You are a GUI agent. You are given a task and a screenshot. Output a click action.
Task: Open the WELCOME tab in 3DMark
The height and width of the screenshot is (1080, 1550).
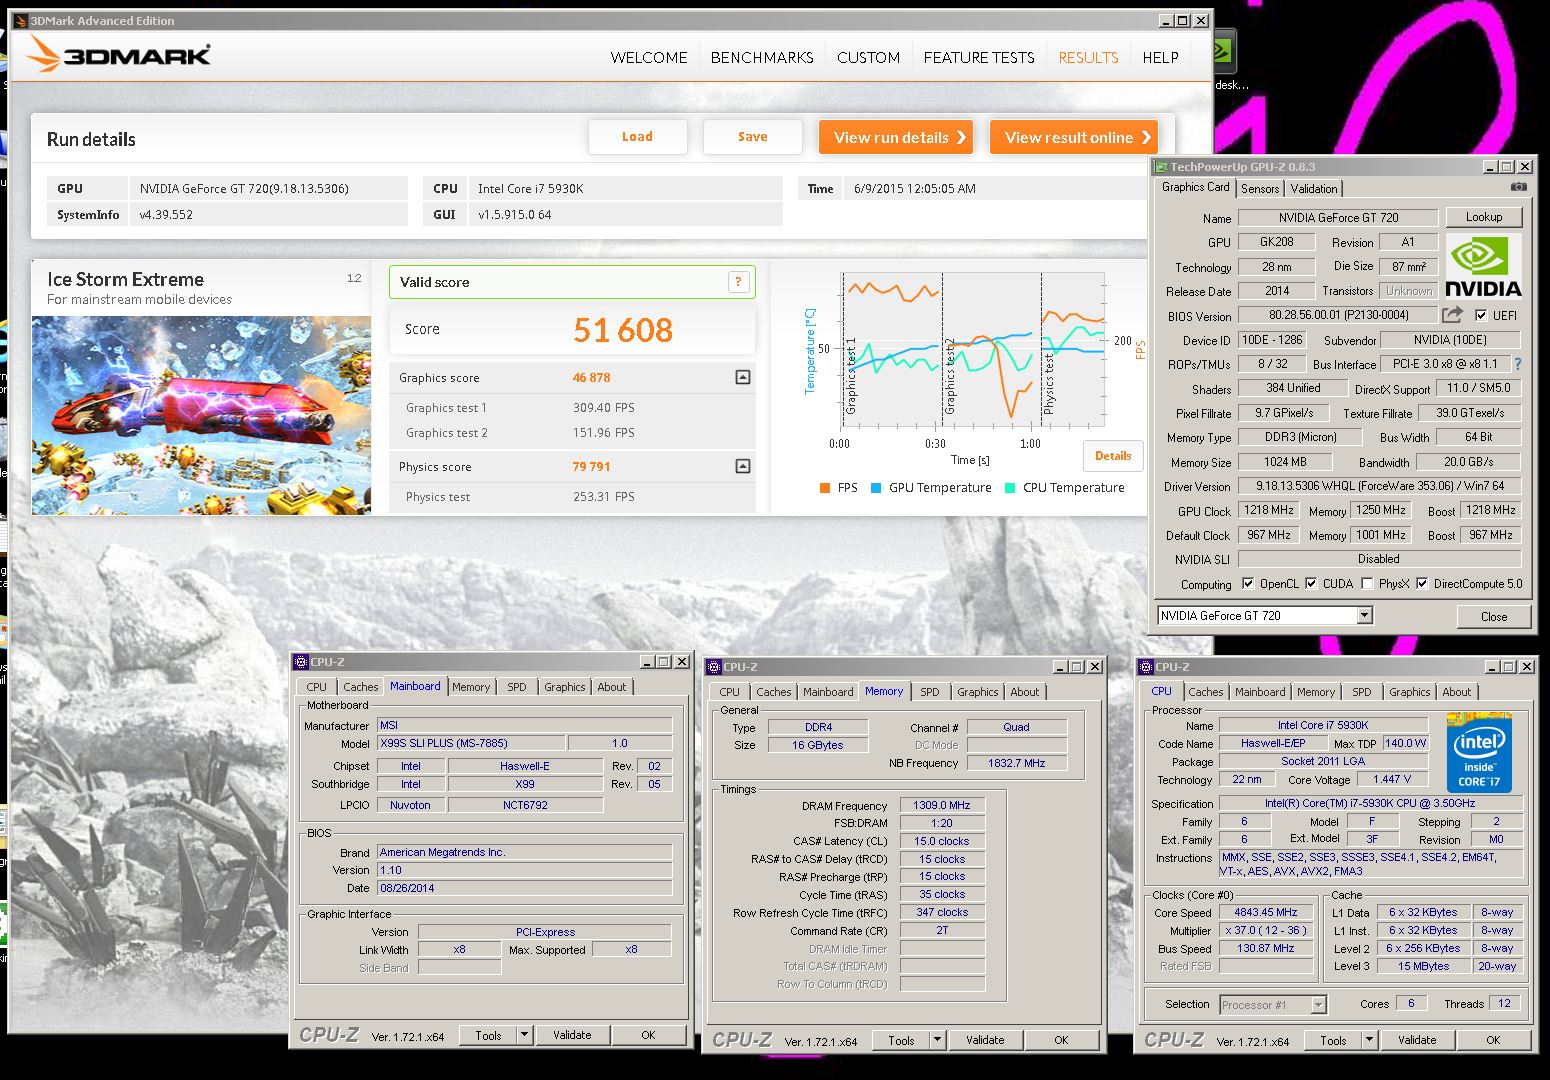click(649, 58)
